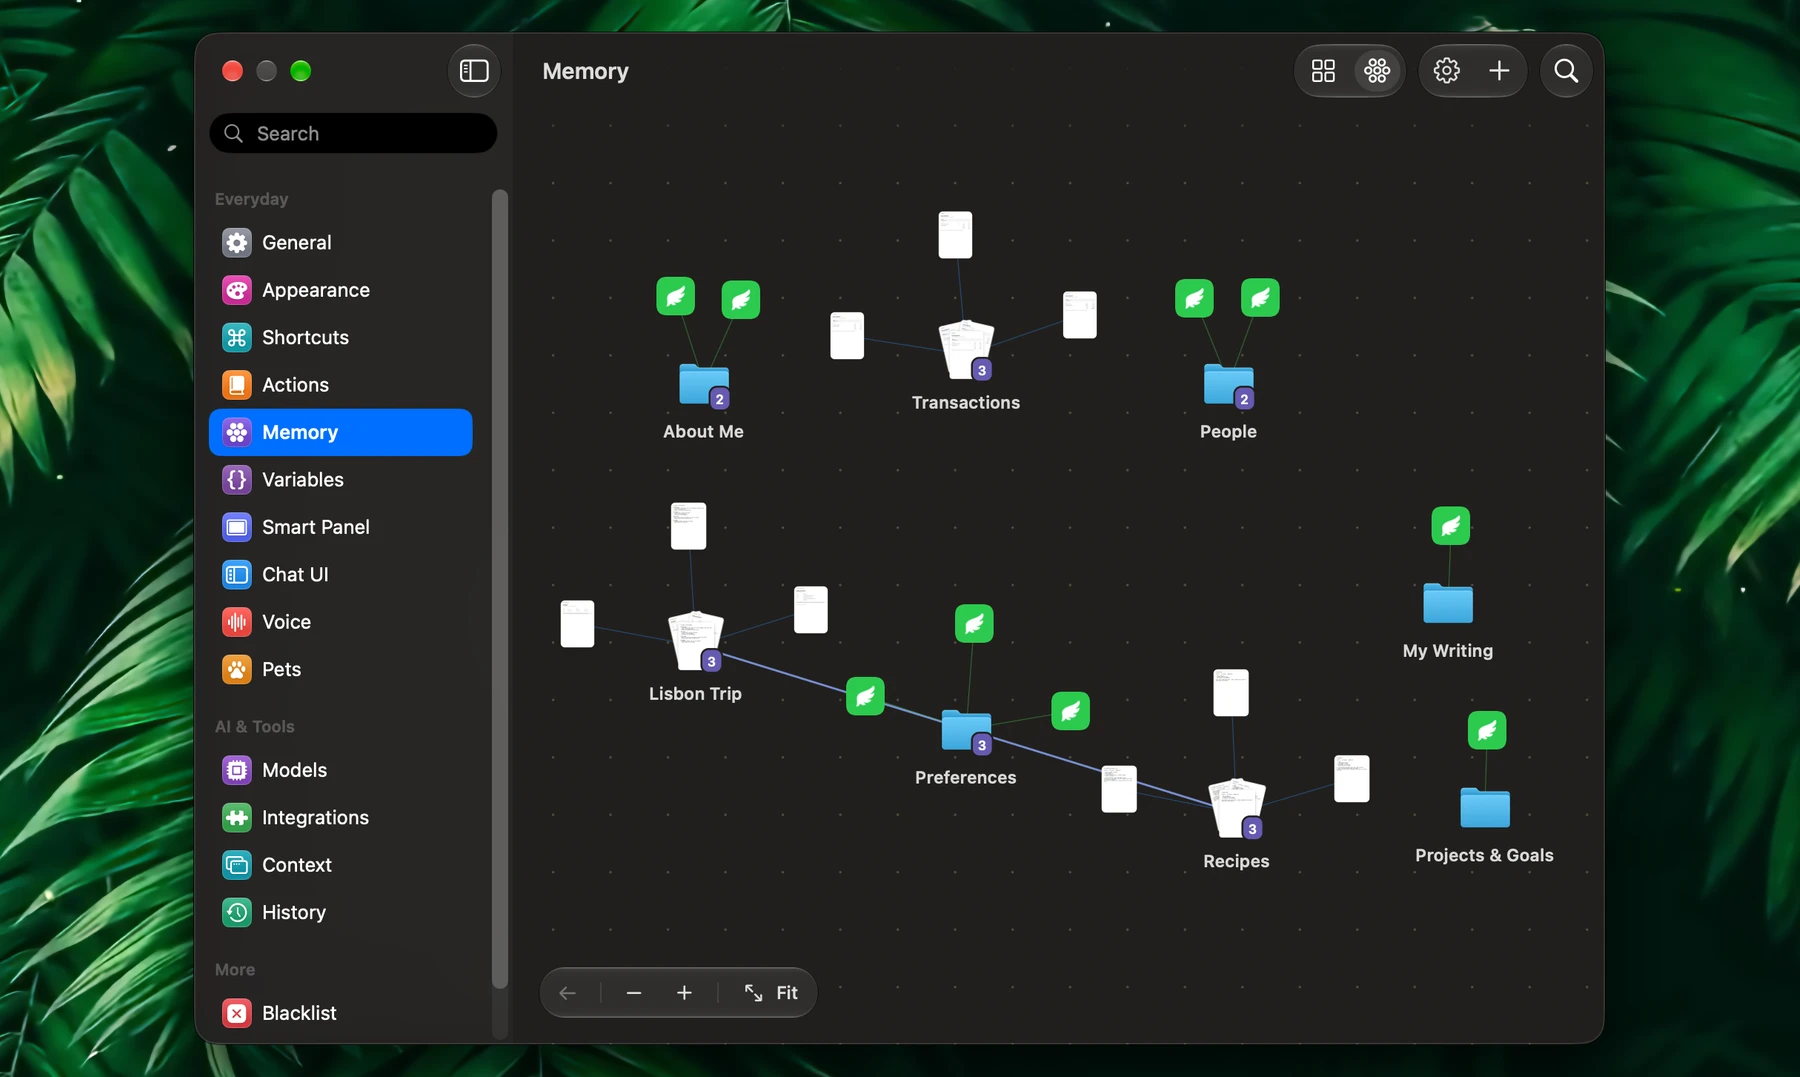Open Integrations section

coord(341,818)
